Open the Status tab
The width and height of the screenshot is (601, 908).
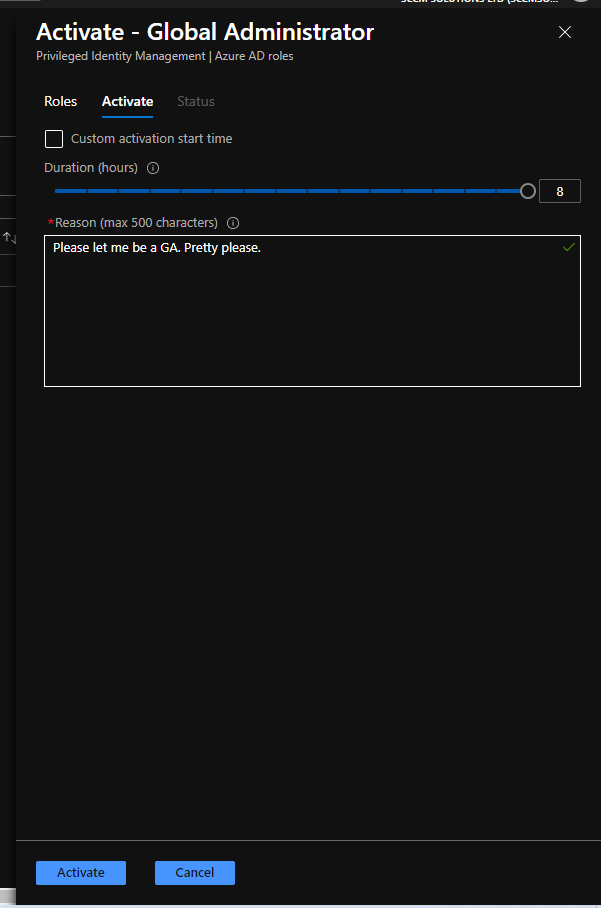196,102
